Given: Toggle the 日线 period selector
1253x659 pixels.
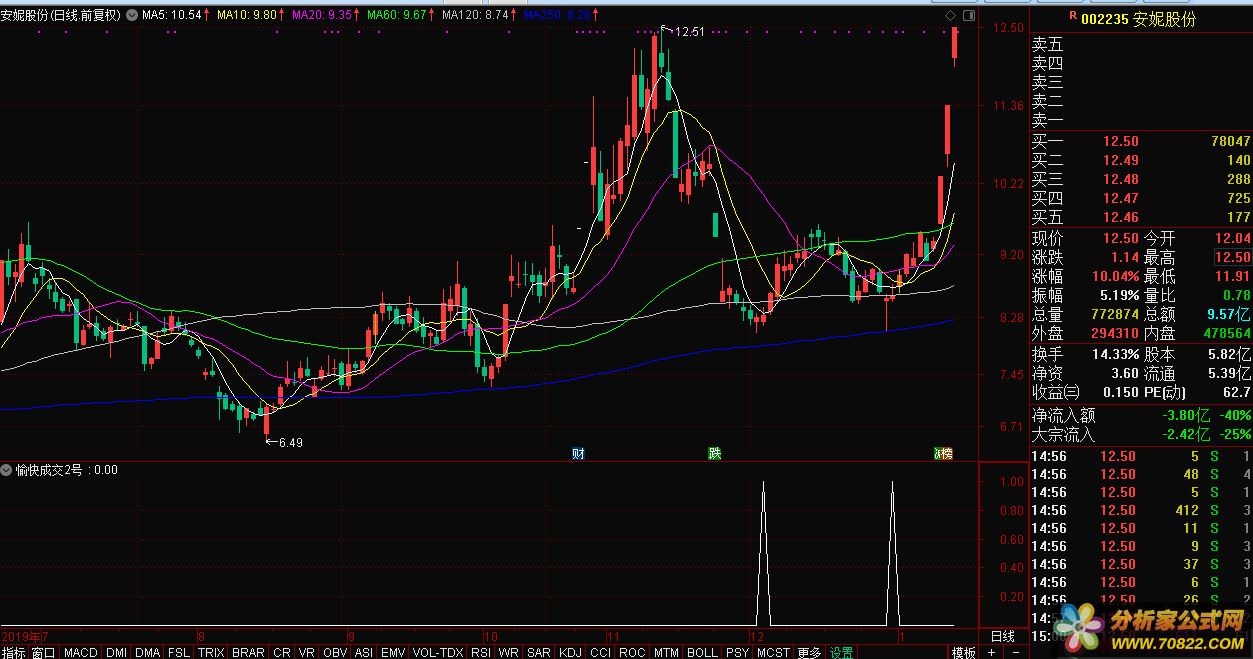Looking at the screenshot, I should [x=1001, y=636].
